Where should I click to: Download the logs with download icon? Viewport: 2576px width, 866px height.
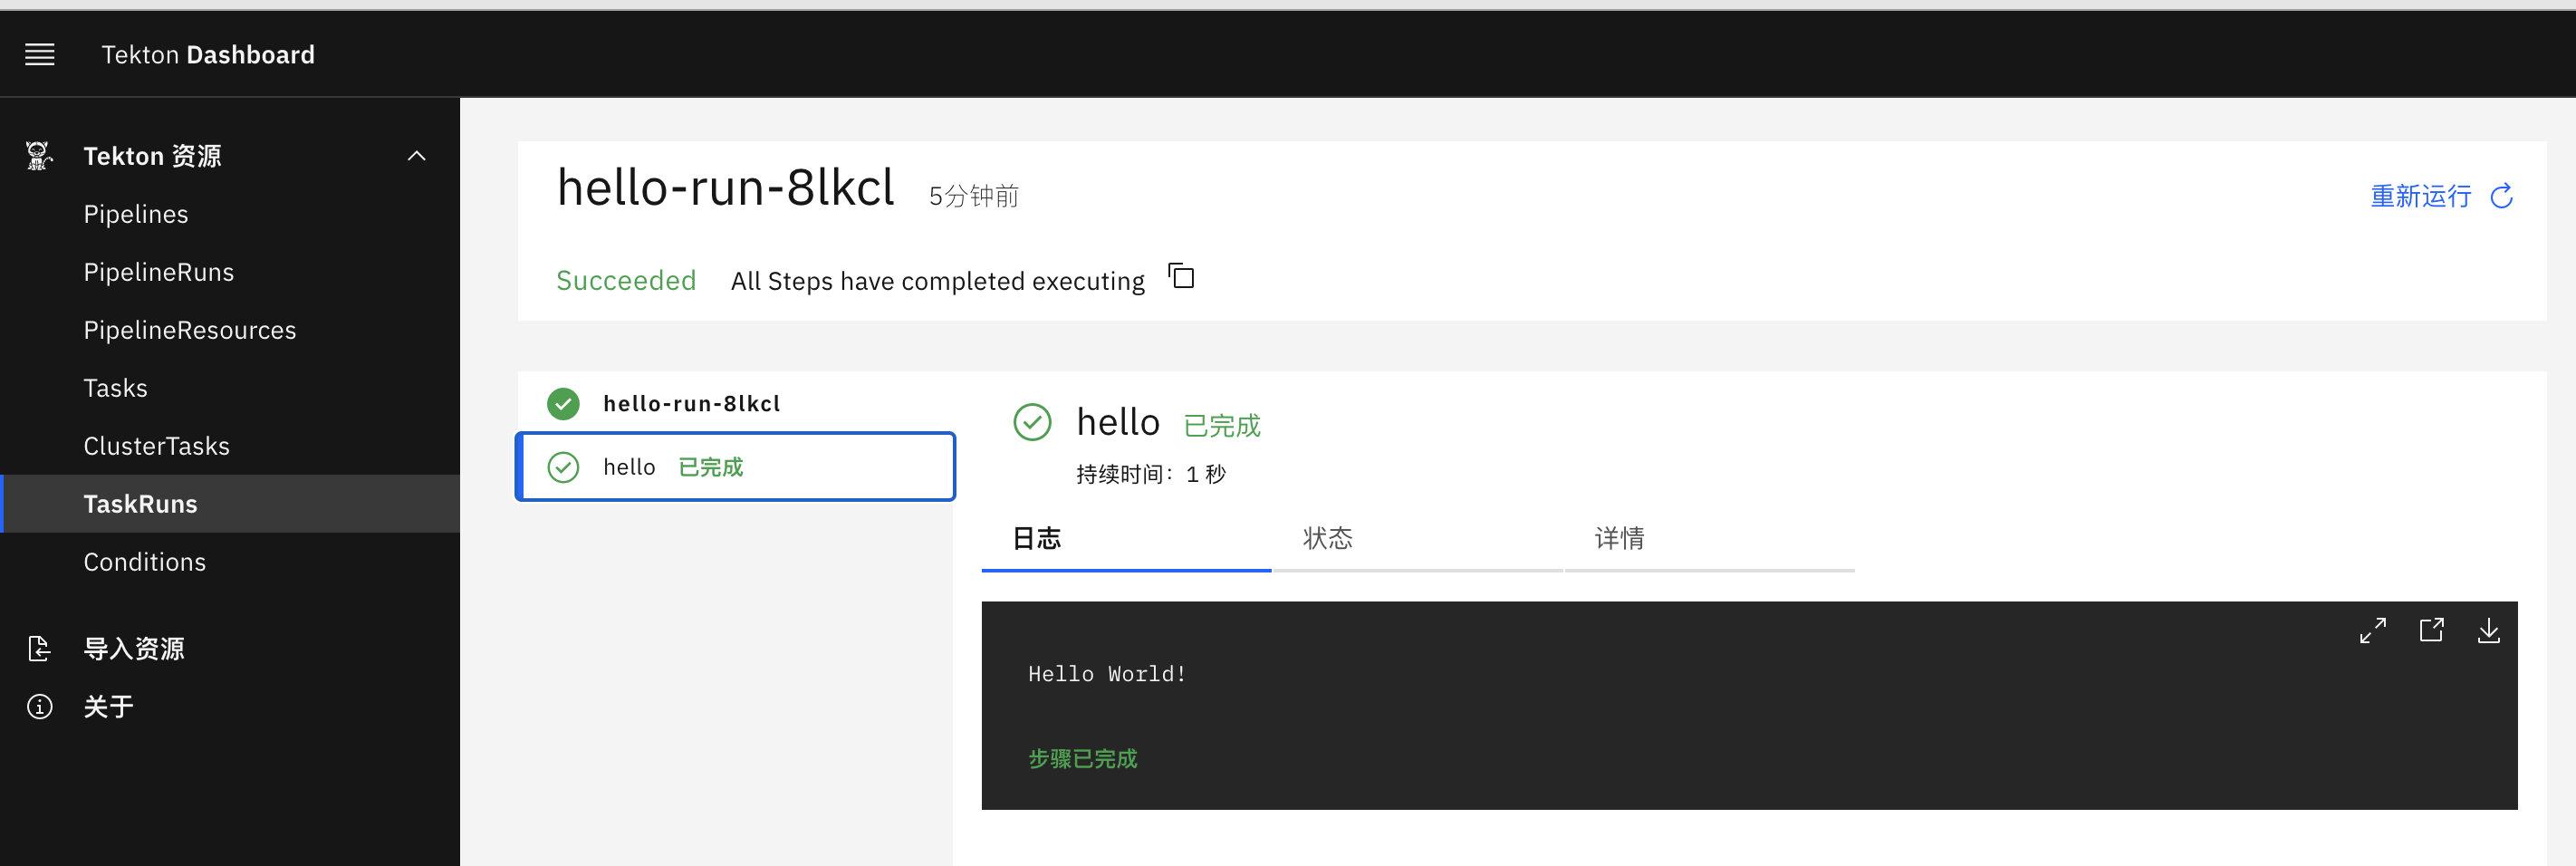coord(2489,630)
